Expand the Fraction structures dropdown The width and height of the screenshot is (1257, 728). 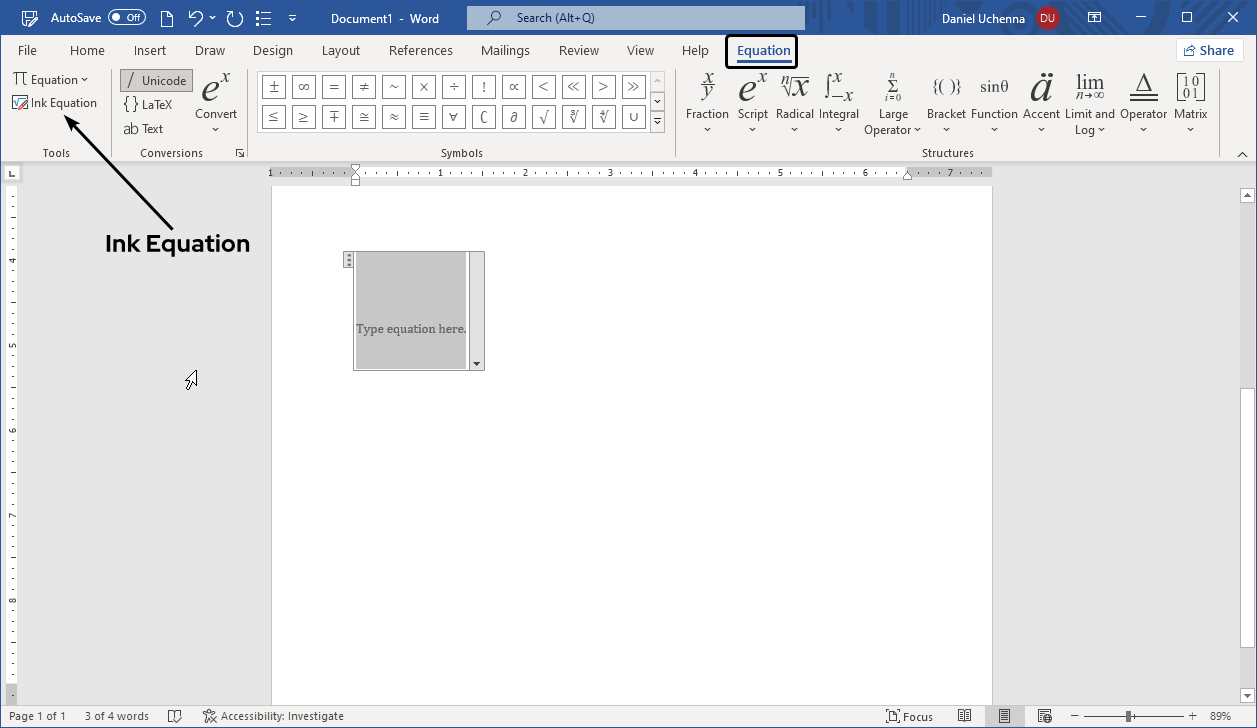coord(707,102)
